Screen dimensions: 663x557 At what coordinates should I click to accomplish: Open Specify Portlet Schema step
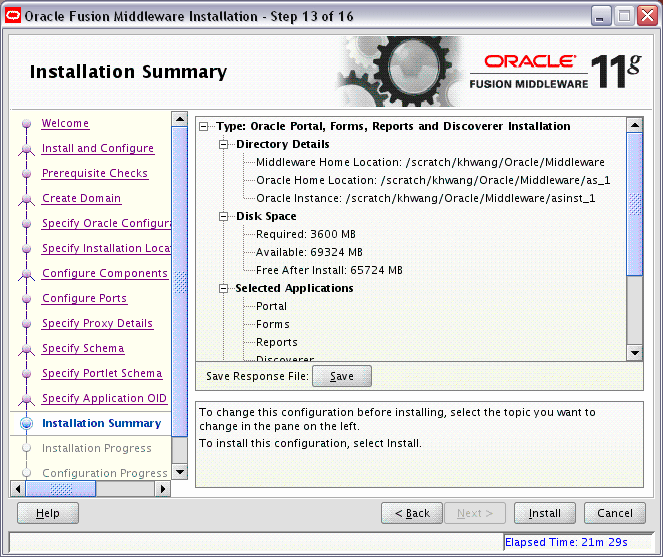click(x=102, y=373)
